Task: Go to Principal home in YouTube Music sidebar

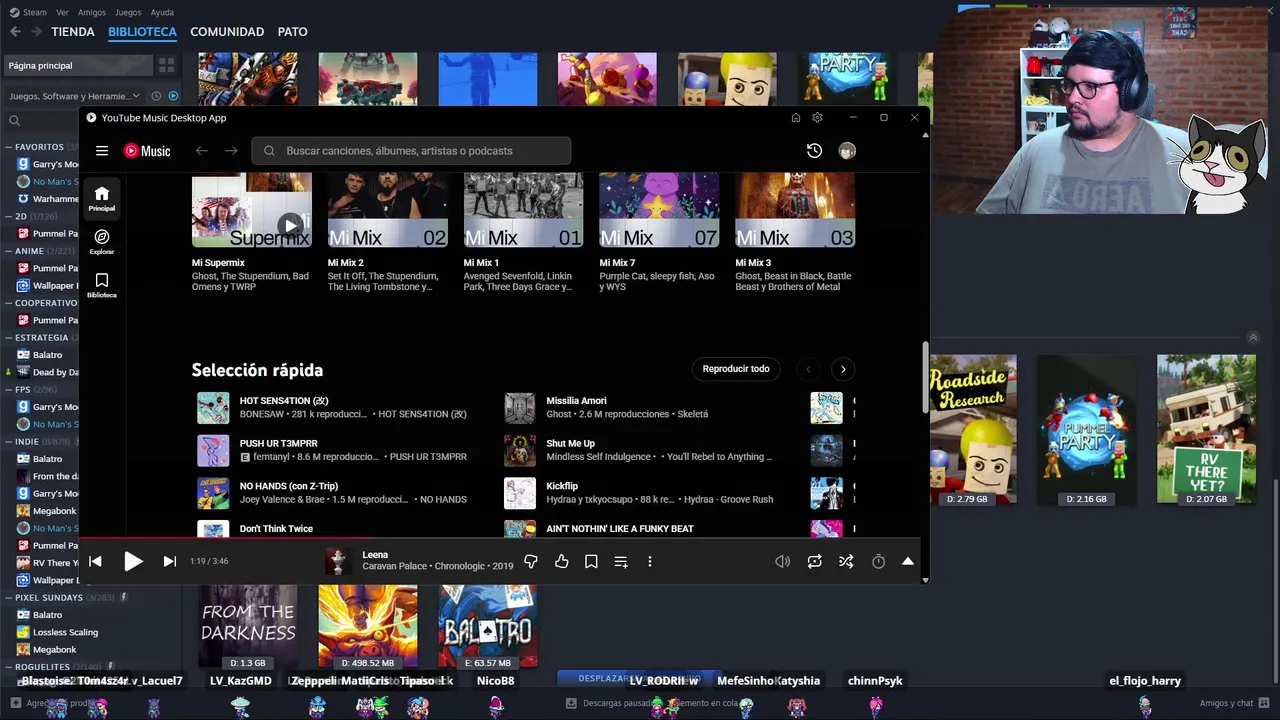Action: (101, 198)
